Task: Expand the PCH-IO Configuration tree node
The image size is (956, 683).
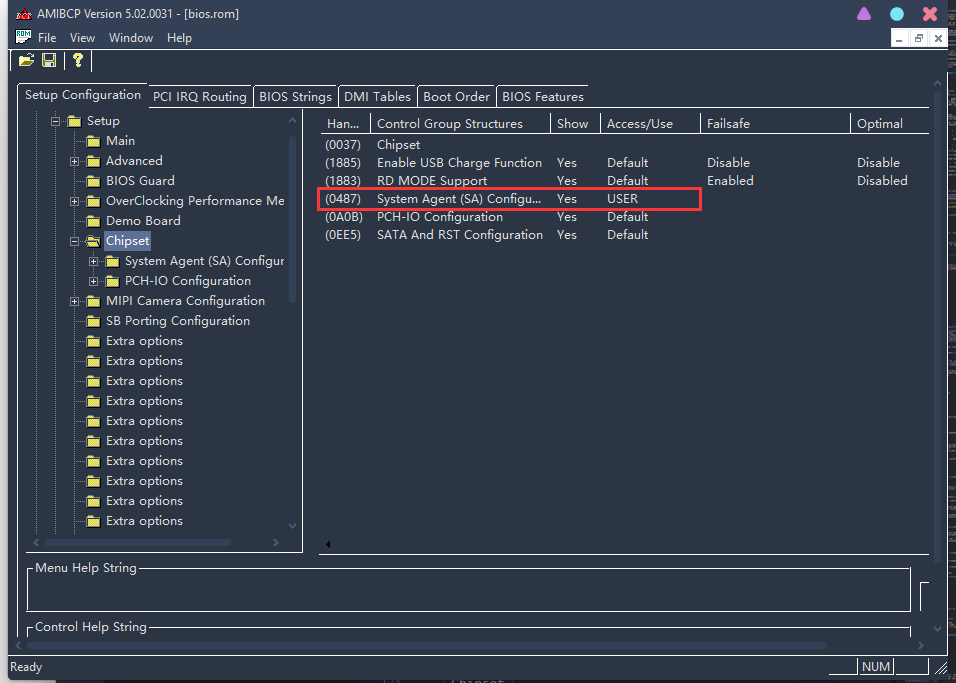Action: (x=93, y=281)
